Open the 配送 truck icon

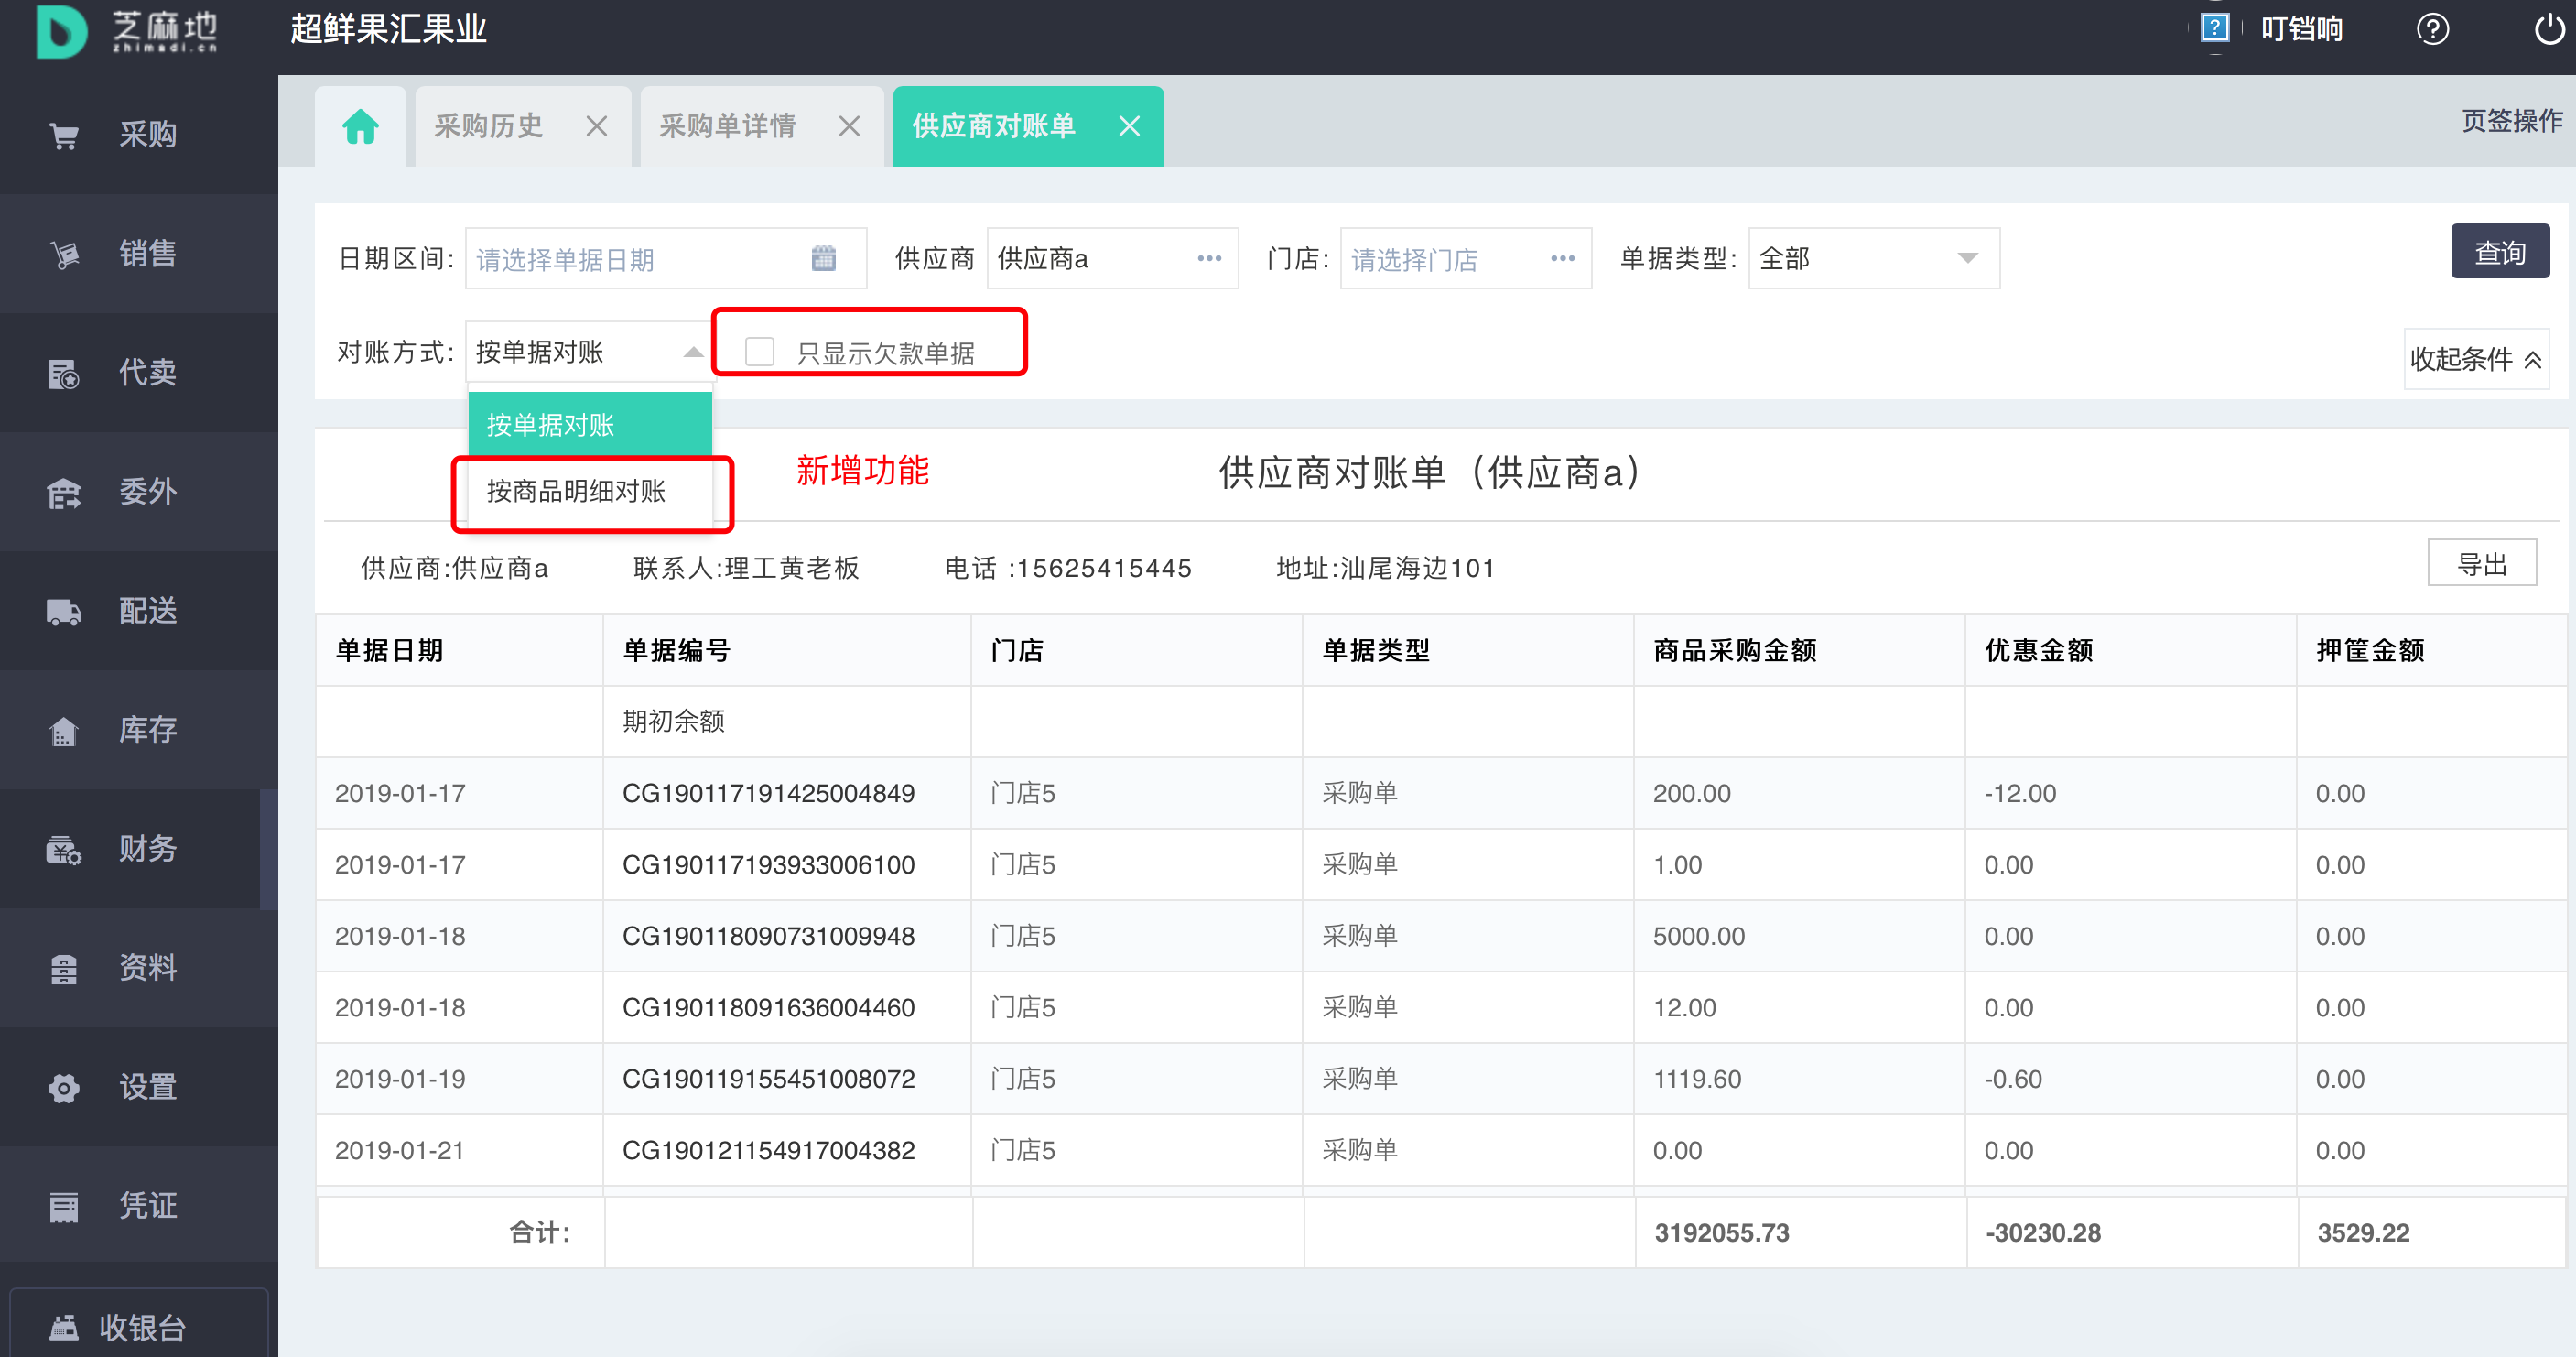64,611
